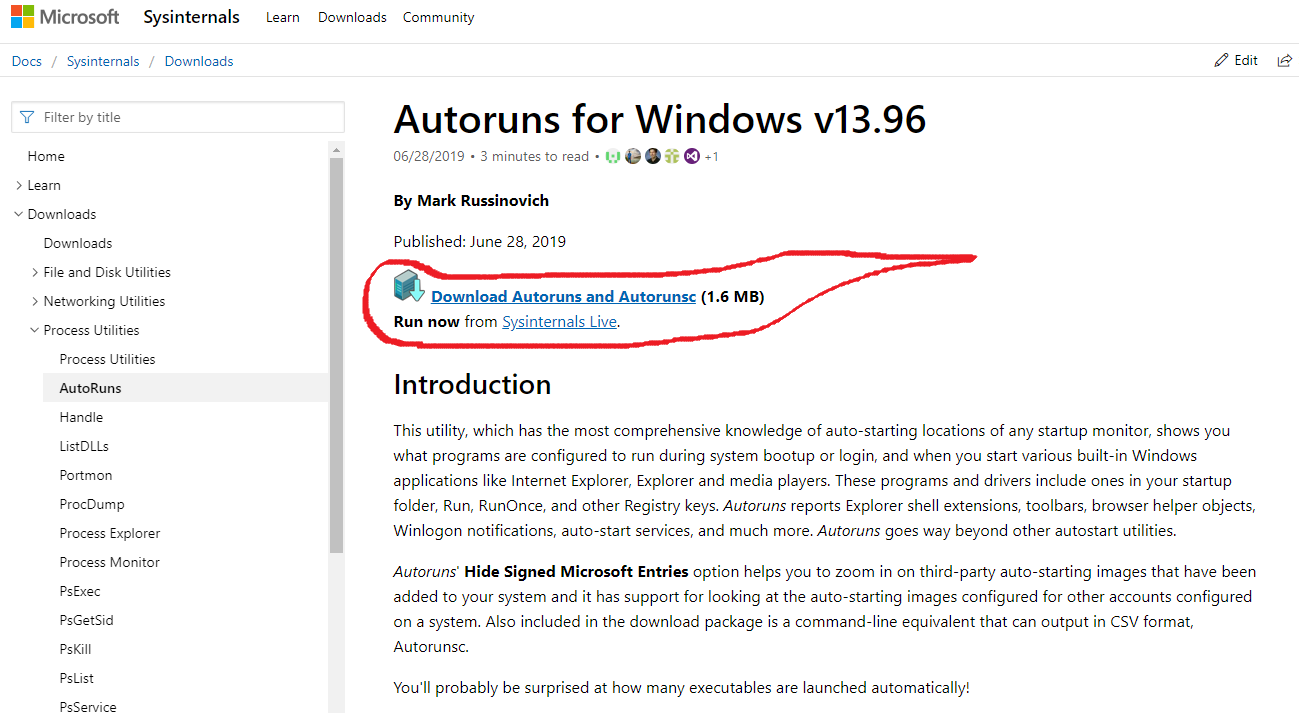Click the Microsoft logo
Screen dimensions: 1299x713
65,17
